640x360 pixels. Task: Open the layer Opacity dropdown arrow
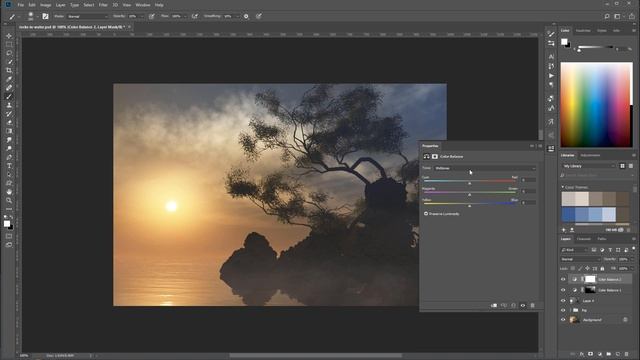pyautogui.click(x=632, y=259)
